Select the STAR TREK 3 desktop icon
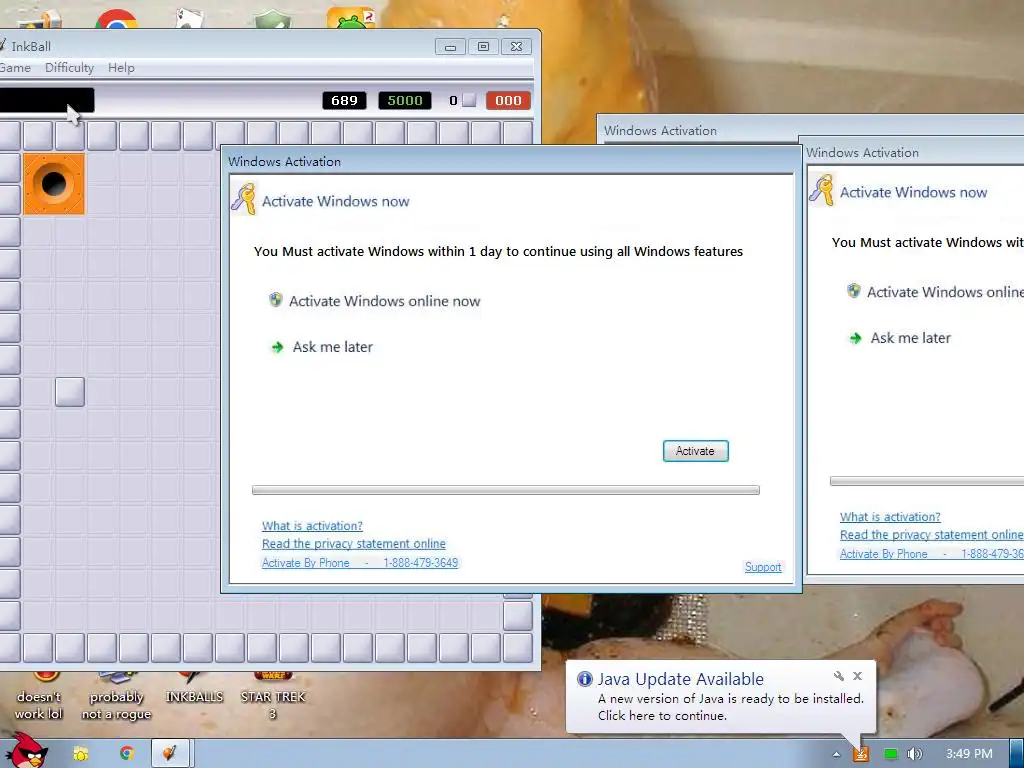Screen dimensions: 1024x768 pos(273,696)
